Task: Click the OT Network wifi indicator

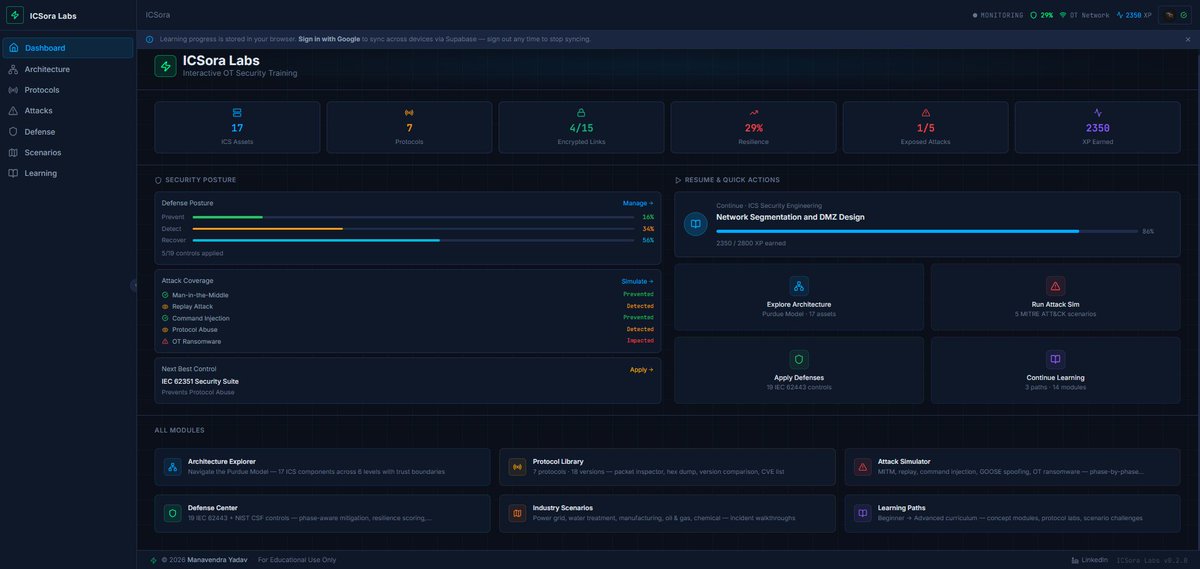Action: 1084,15
